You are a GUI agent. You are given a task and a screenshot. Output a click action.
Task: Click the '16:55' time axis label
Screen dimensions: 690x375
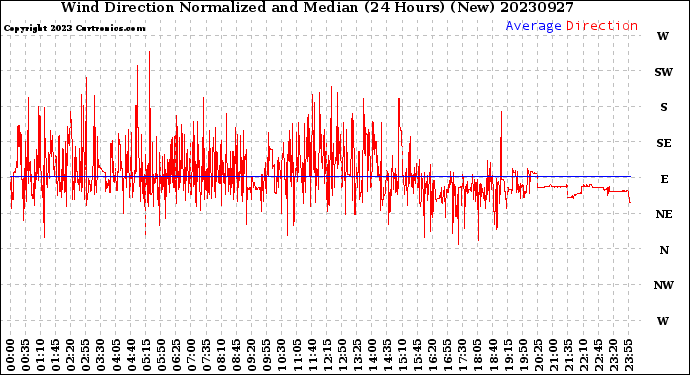coord(447,355)
